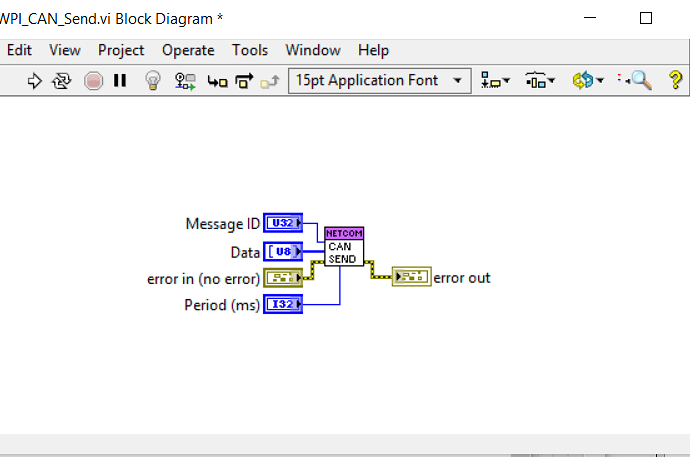Open the Reorder dropdown
Image resolution: width=690 pixels, height=457 pixels.
587,80
